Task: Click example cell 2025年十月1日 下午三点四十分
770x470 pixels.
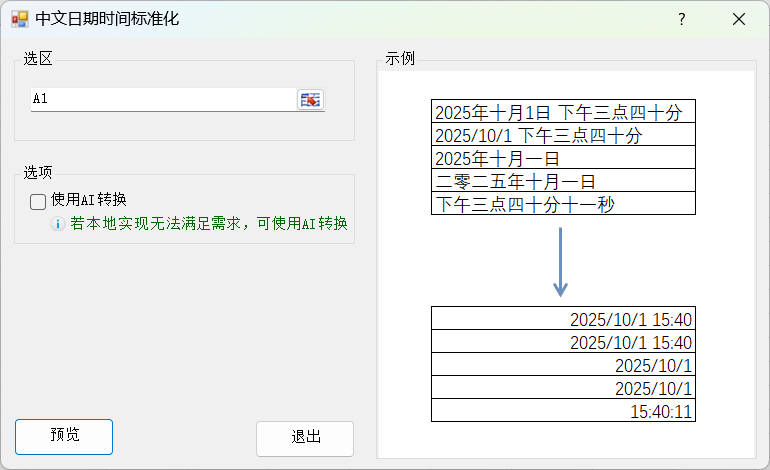Action: (562, 112)
